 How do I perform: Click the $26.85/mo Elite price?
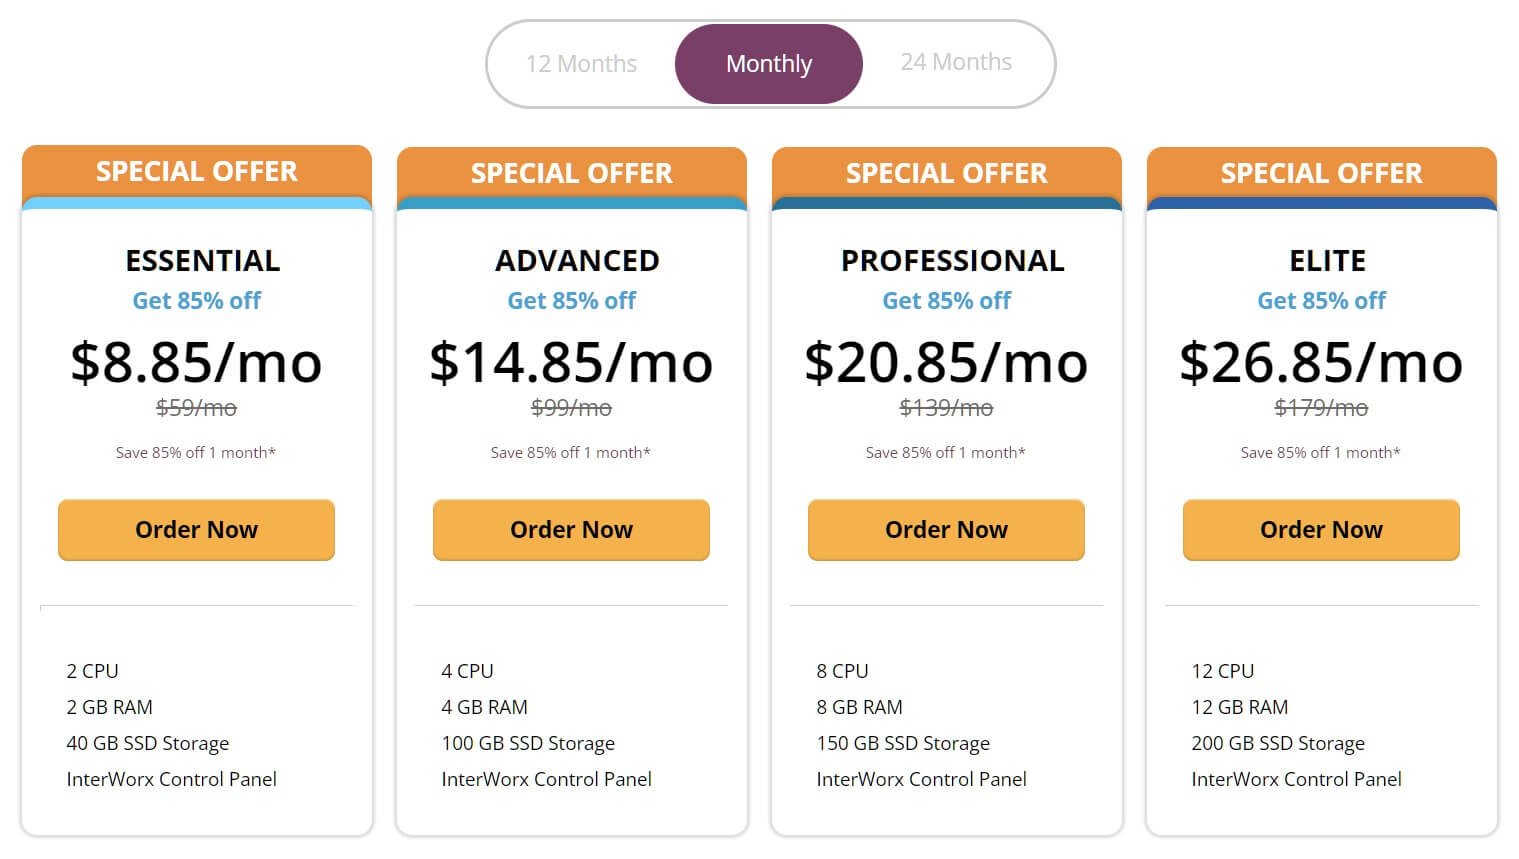(1321, 362)
